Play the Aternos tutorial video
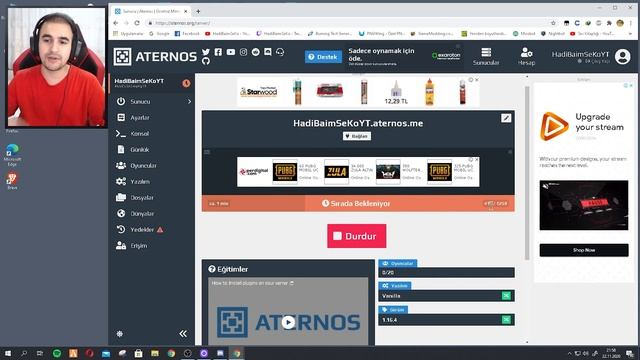Screen dimensions: 640x360 point(288,322)
